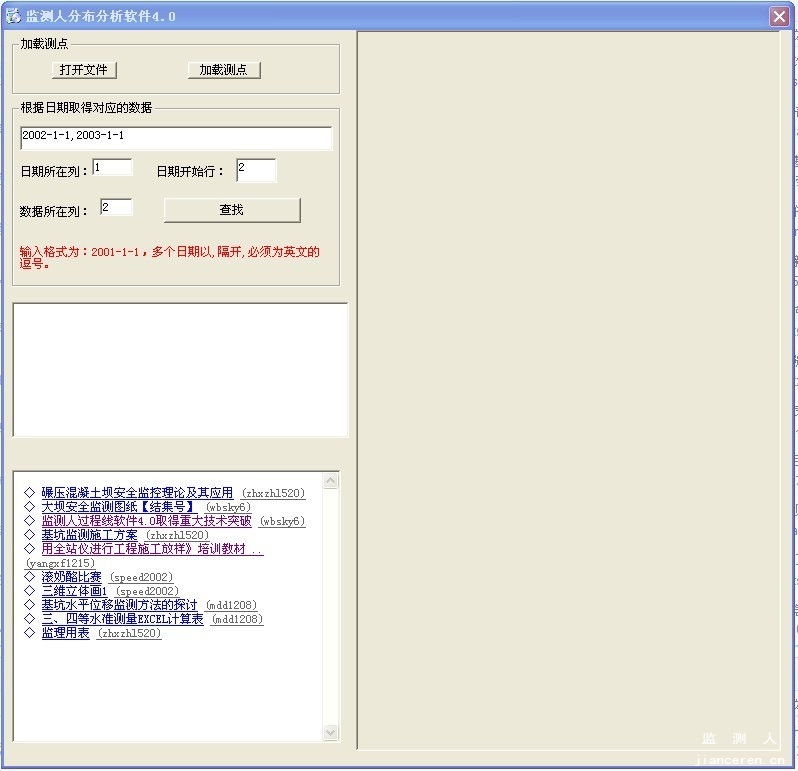The height and width of the screenshot is (771, 798).
Task: Click the 加载测点 button
Action: pos(224,70)
